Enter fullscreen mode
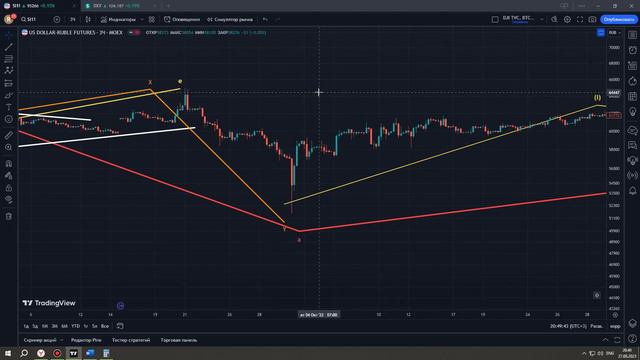640x360 pixels. [x=580, y=19]
